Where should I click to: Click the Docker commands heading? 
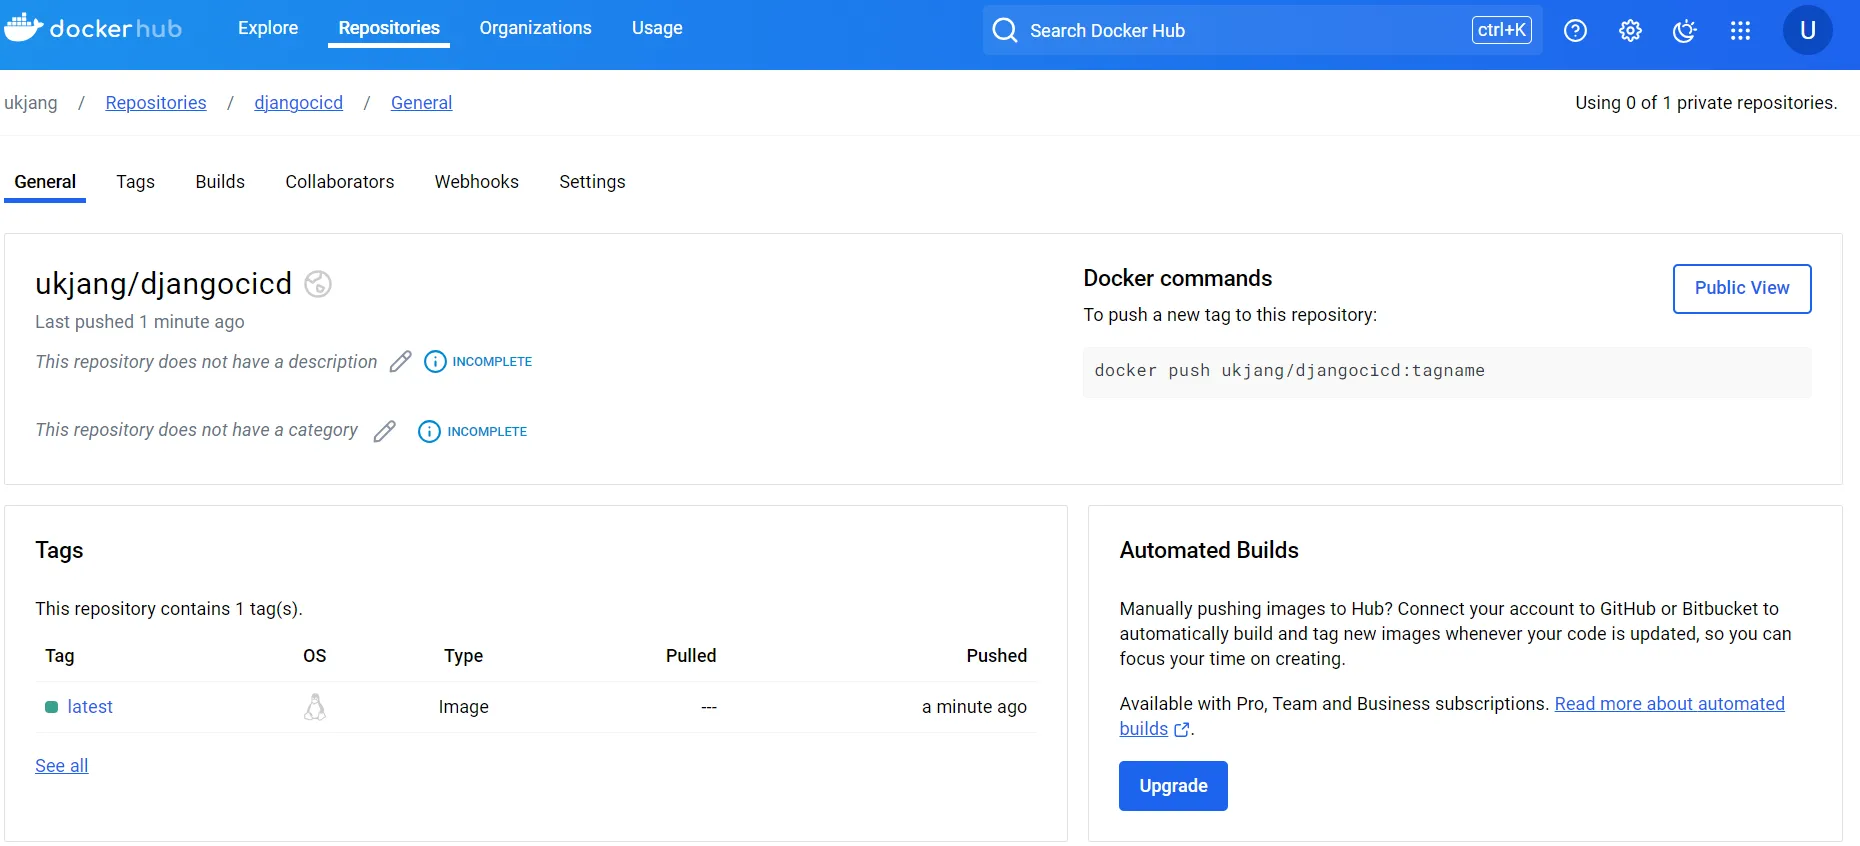tap(1178, 278)
